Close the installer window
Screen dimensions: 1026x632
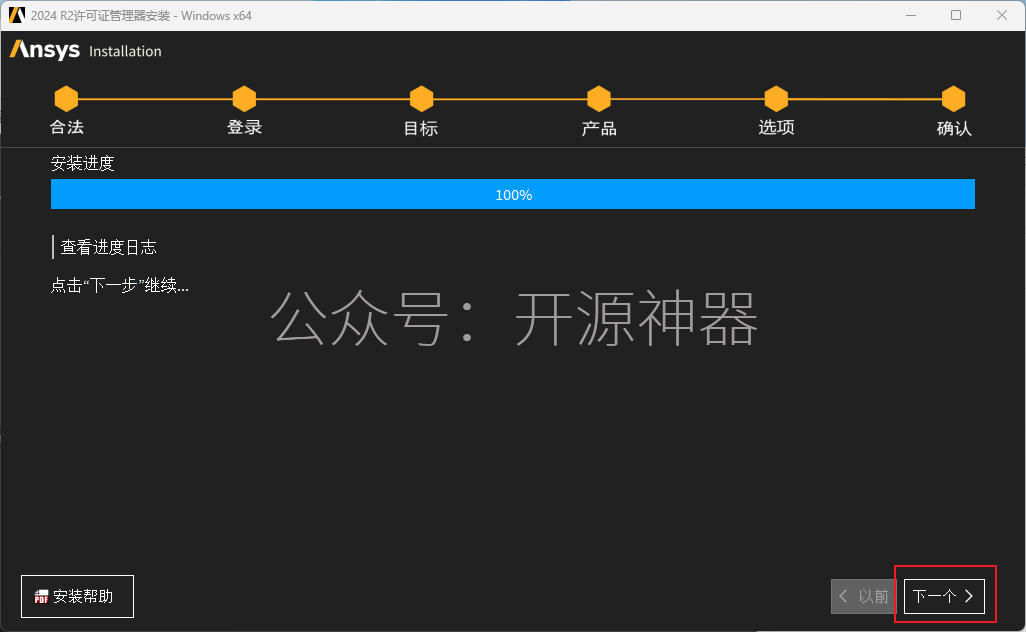(1002, 15)
